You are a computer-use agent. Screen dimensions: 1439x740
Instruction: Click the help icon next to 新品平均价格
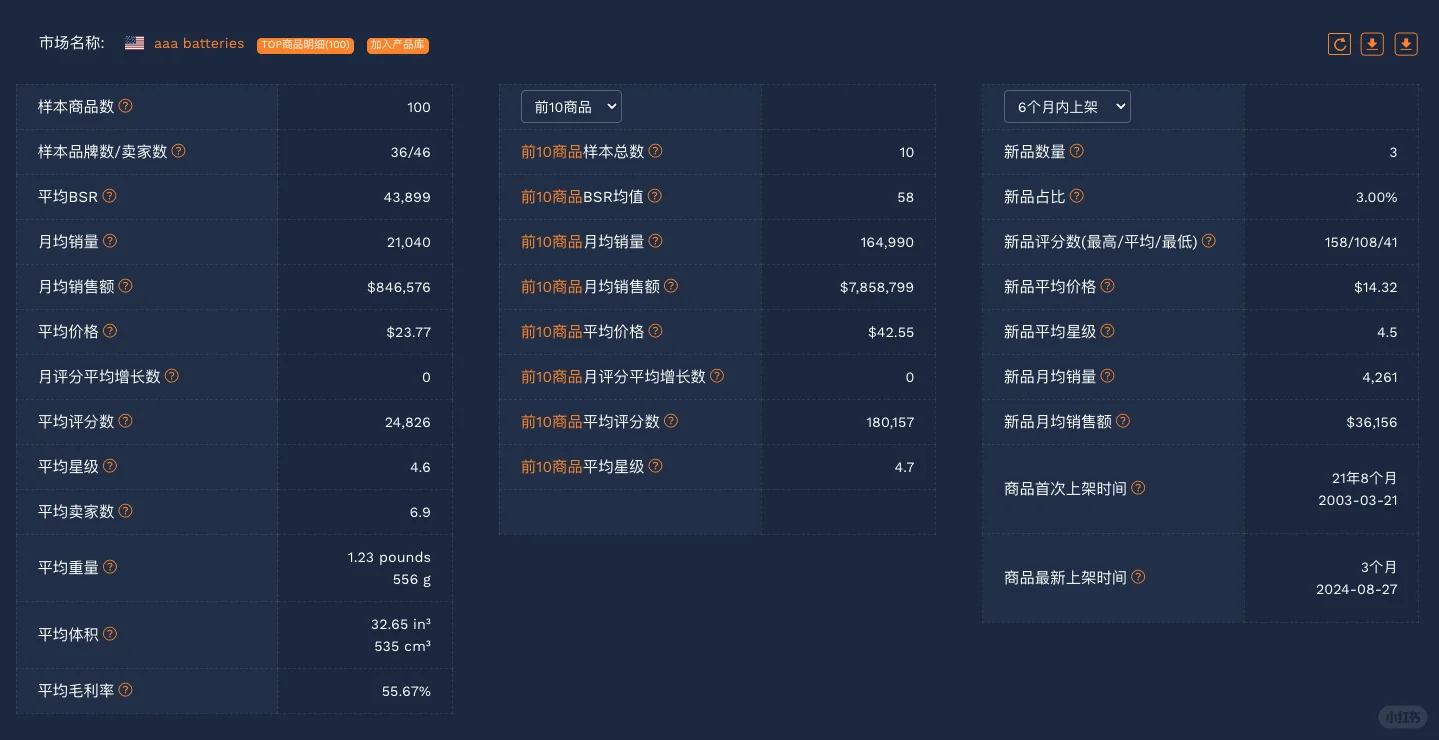[1108, 286]
